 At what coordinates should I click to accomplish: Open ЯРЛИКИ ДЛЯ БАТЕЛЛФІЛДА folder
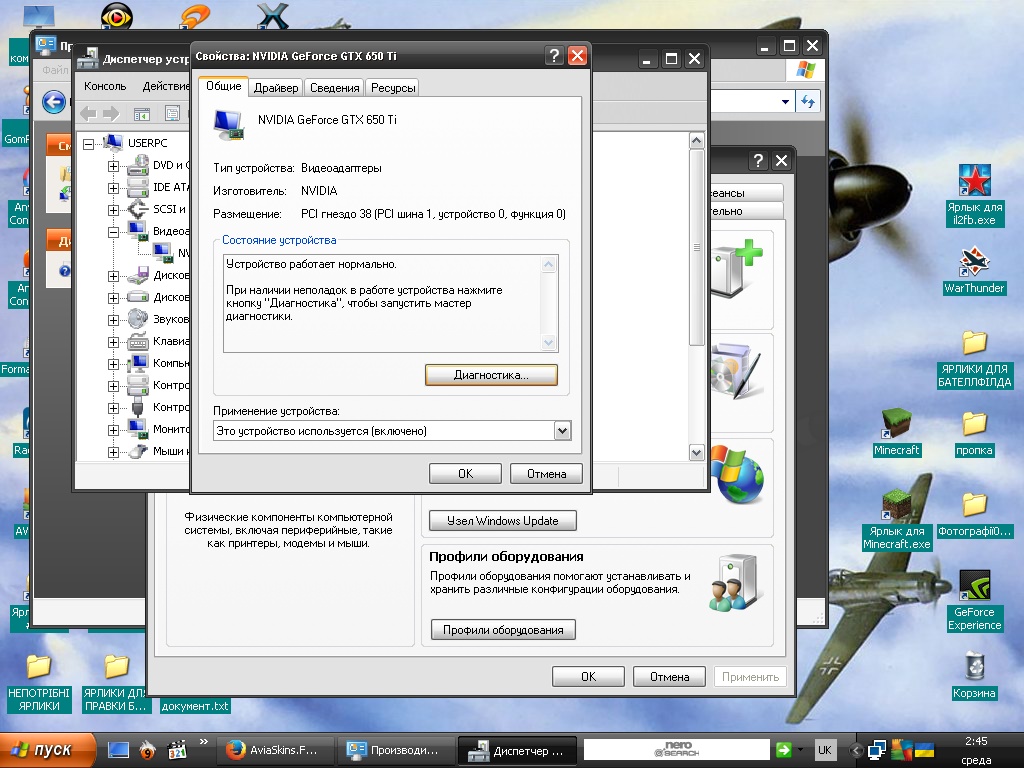(974, 359)
